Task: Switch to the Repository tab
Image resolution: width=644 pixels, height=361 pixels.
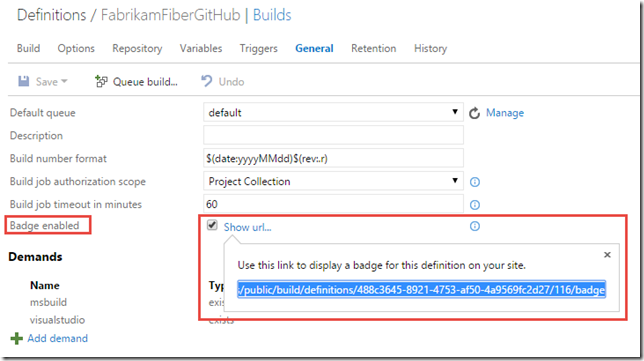Action: click(x=137, y=48)
